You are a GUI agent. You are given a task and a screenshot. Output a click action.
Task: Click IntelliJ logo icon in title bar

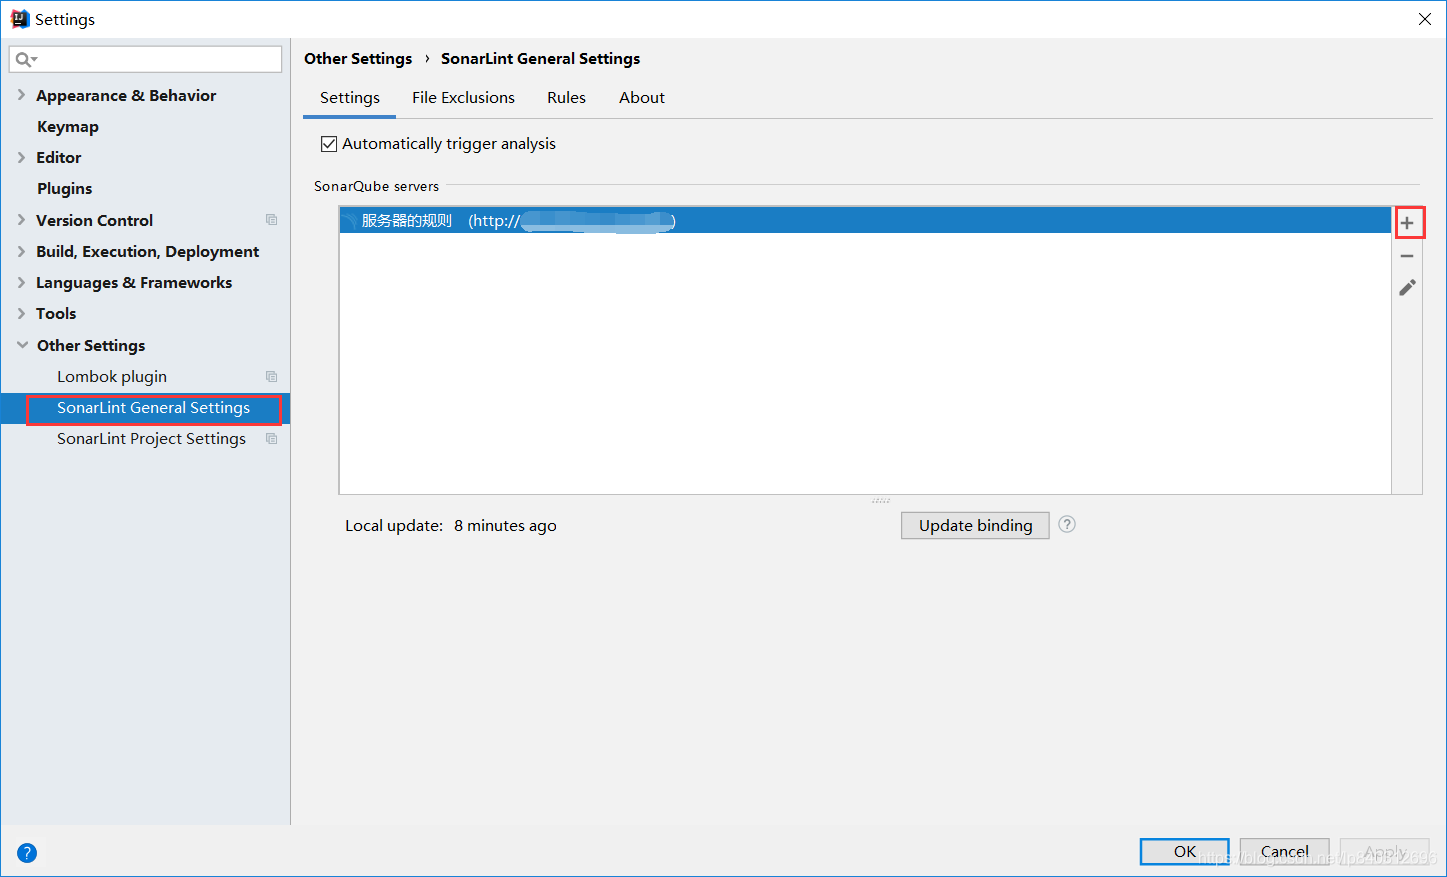[19, 19]
